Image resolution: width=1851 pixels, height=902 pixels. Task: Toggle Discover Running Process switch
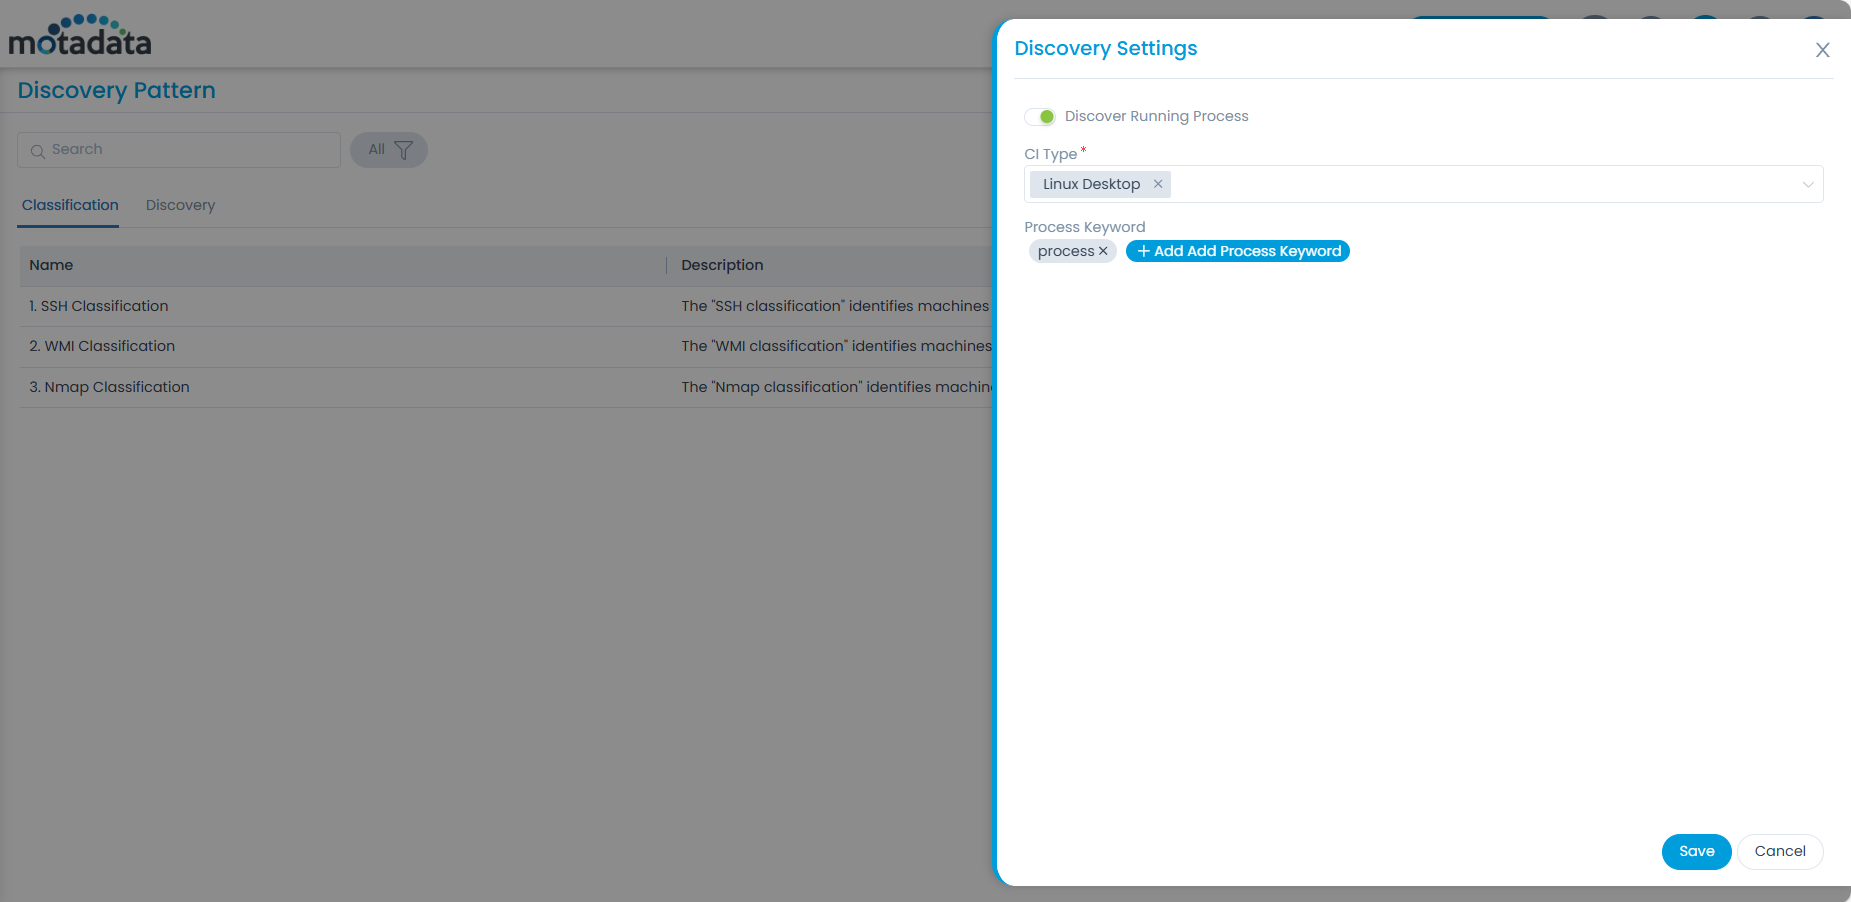pyautogui.click(x=1040, y=117)
